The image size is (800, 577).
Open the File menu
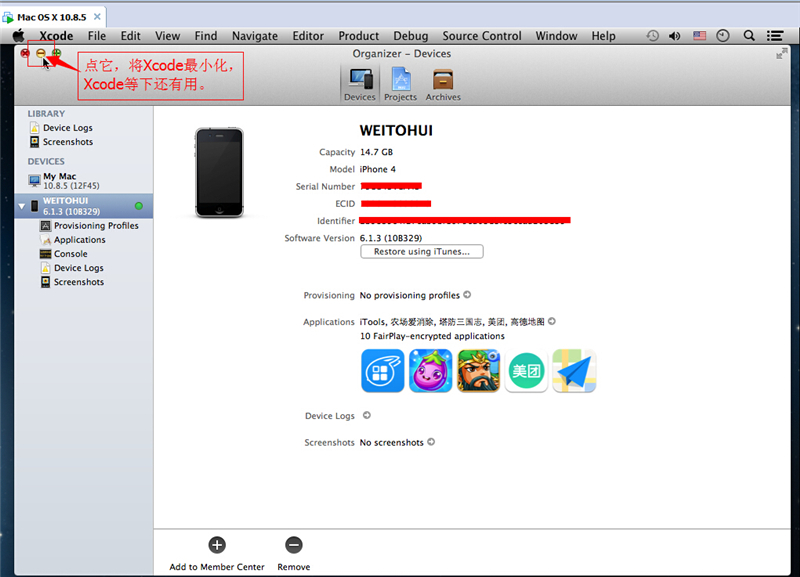pyautogui.click(x=97, y=36)
